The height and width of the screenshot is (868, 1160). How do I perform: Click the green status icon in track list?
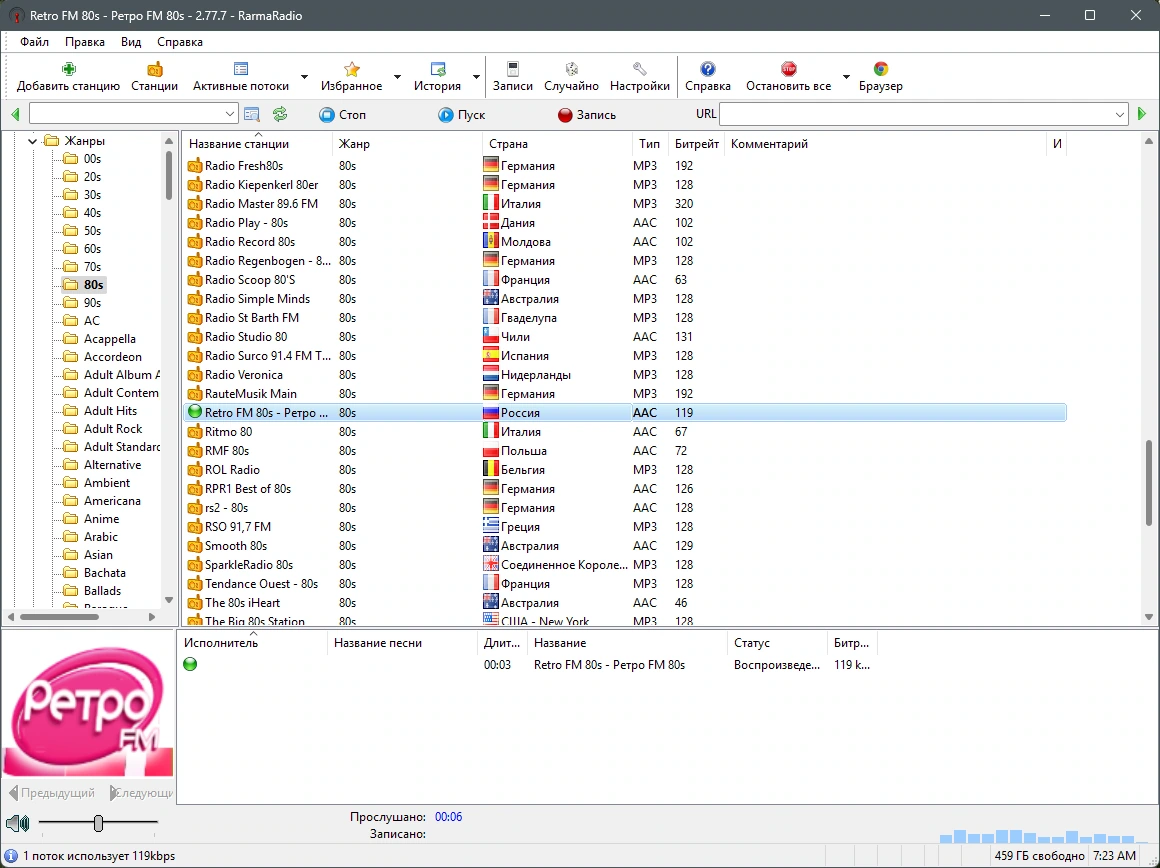(x=190, y=665)
